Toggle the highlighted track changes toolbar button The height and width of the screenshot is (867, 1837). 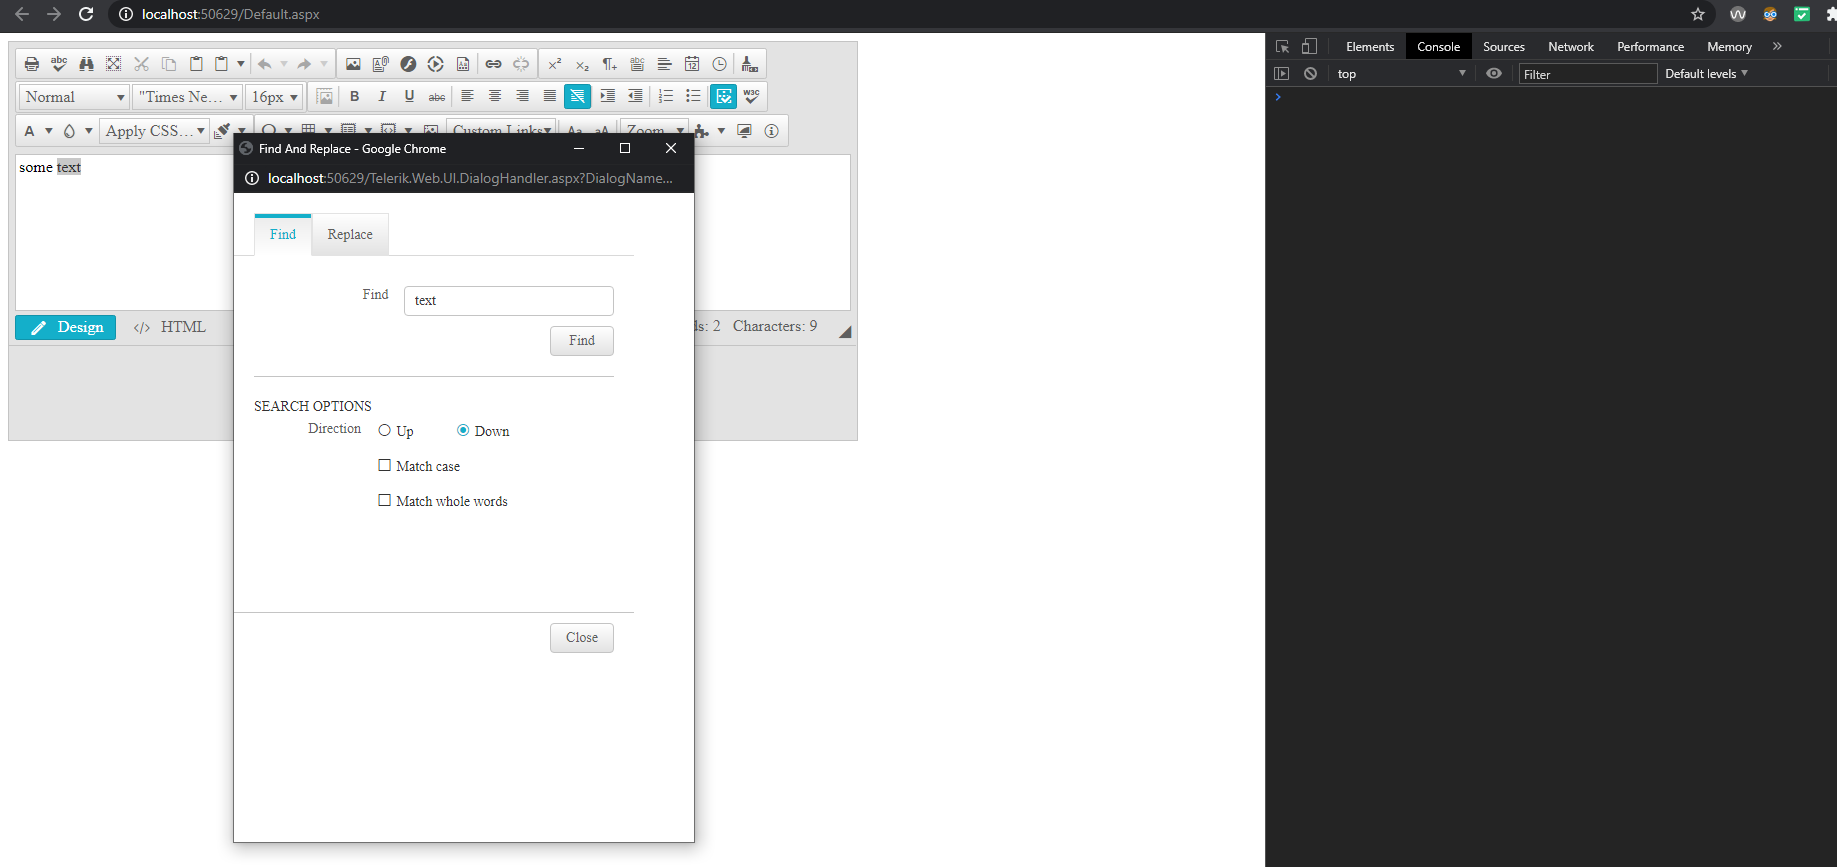(x=724, y=96)
